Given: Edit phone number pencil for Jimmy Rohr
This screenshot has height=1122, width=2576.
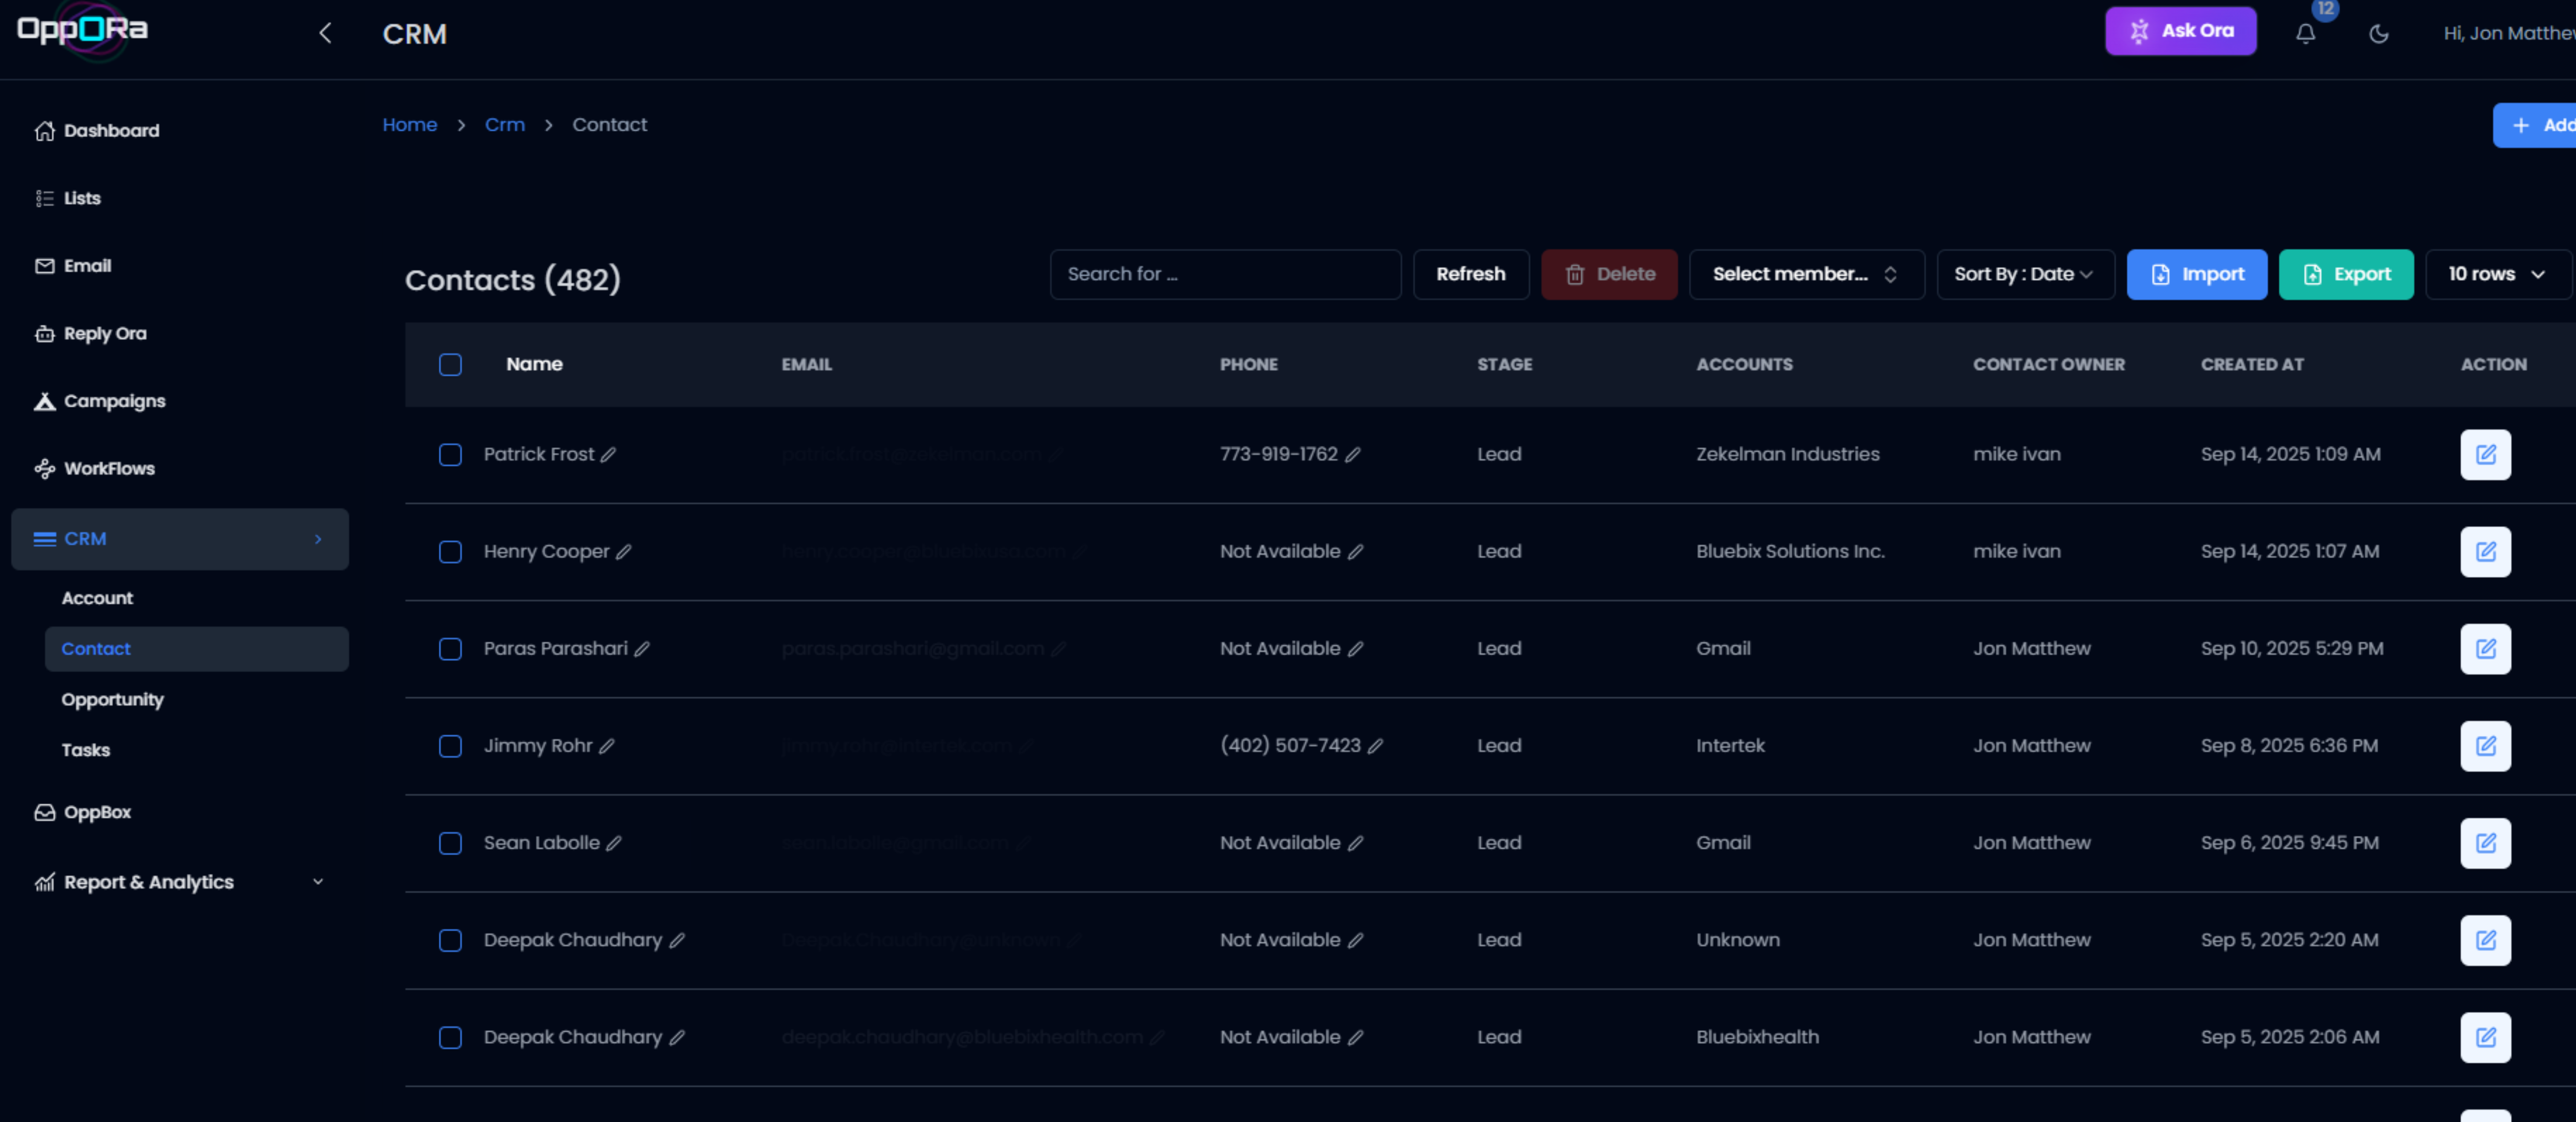Looking at the screenshot, I should pyautogui.click(x=1375, y=746).
